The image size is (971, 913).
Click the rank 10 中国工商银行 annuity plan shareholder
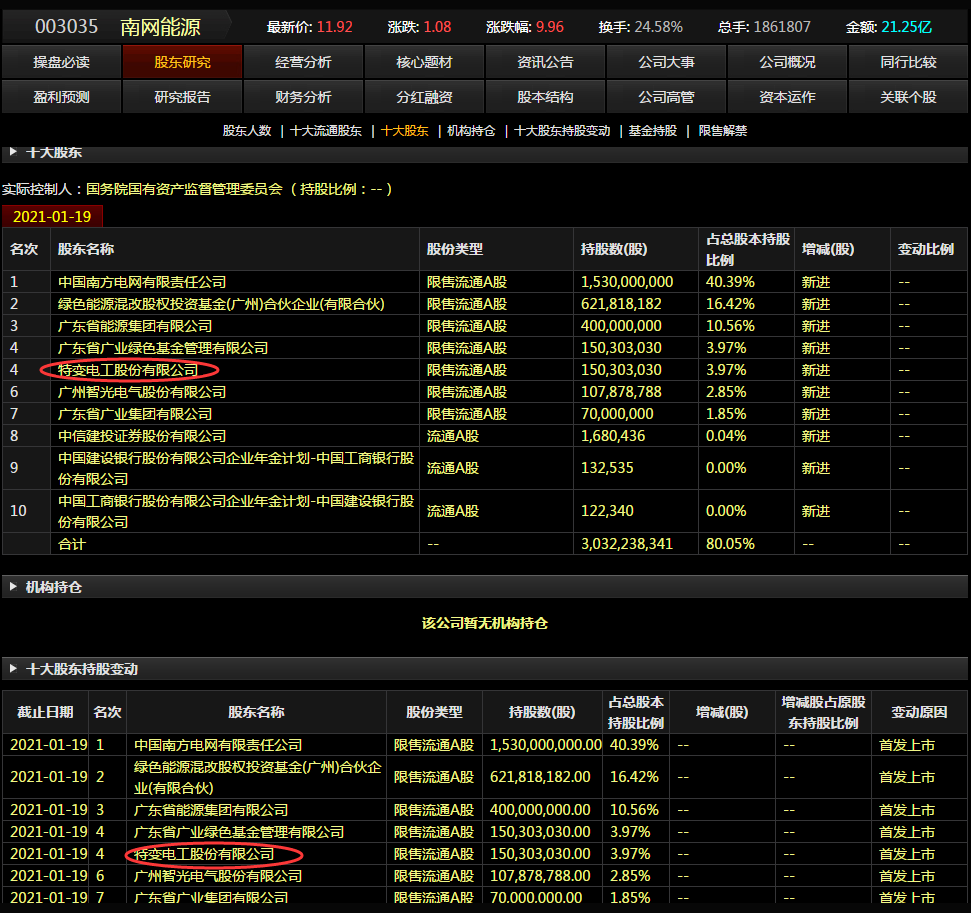point(236,511)
